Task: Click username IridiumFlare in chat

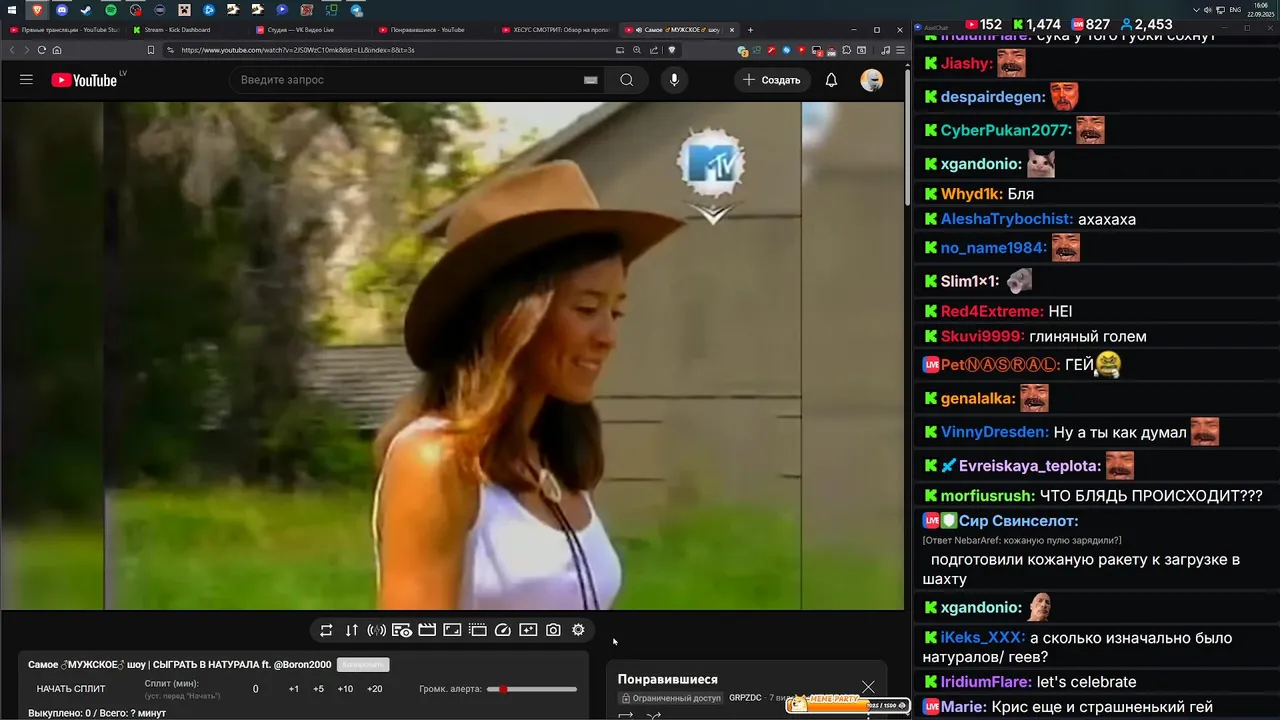Action: (986, 682)
